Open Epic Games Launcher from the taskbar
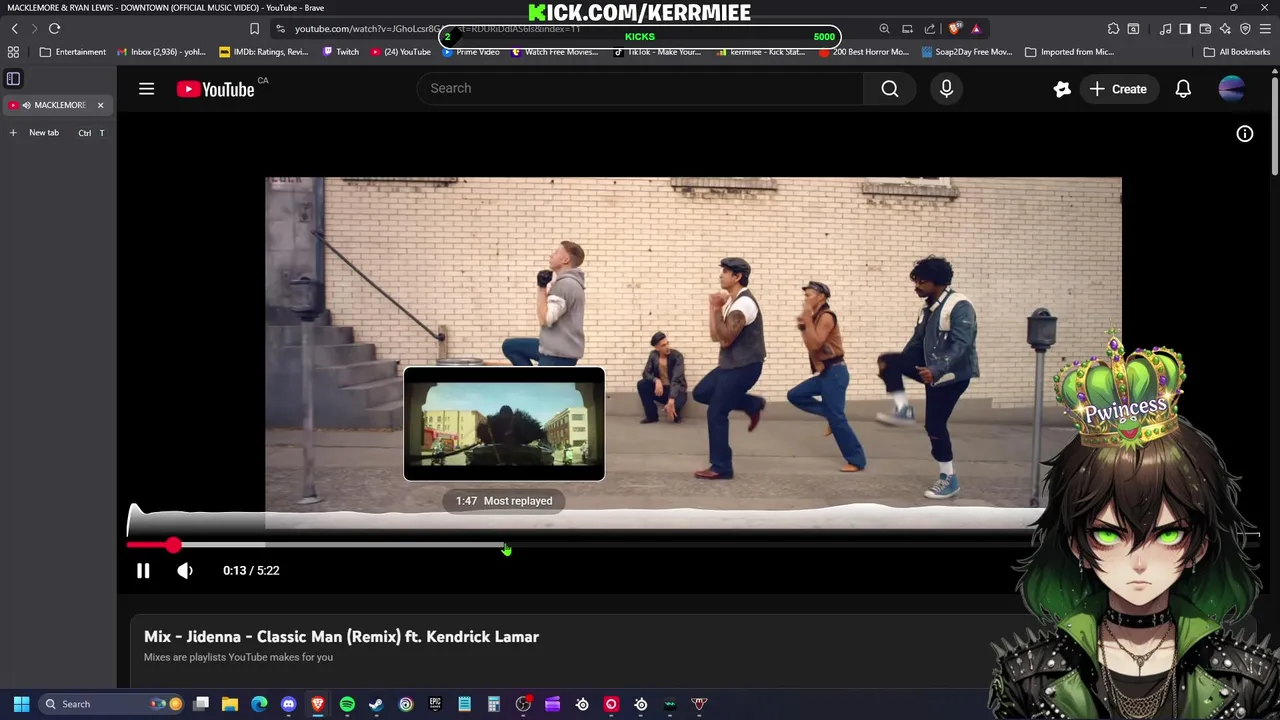 (x=435, y=704)
